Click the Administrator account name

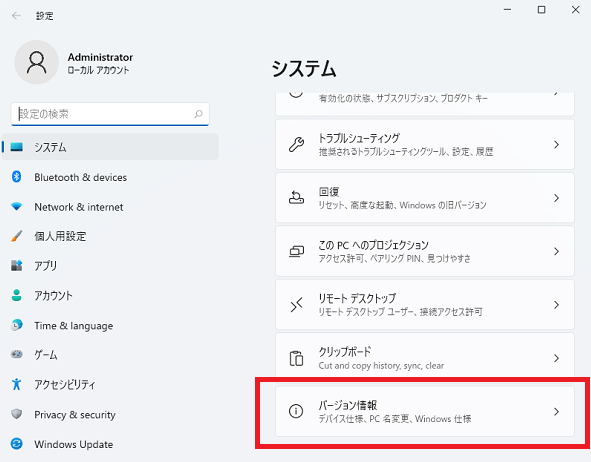coord(100,57)
